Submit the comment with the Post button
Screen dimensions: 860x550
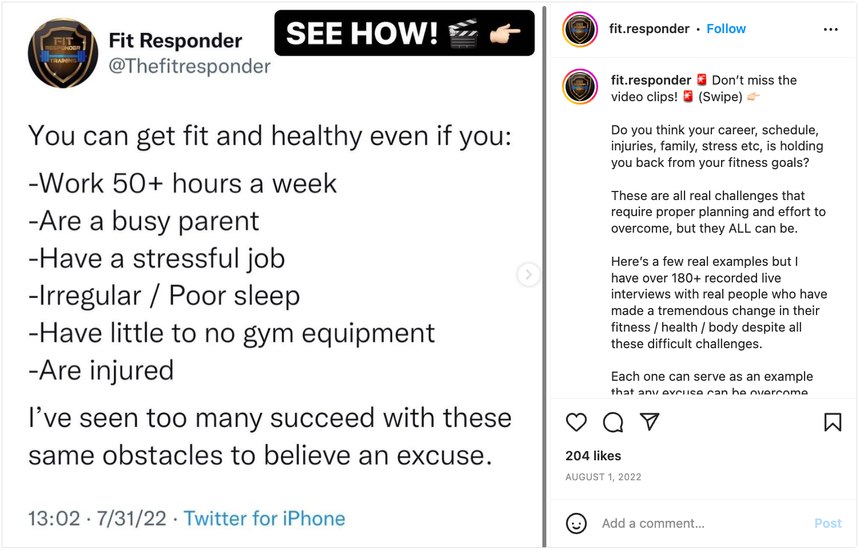coord(828,523)
